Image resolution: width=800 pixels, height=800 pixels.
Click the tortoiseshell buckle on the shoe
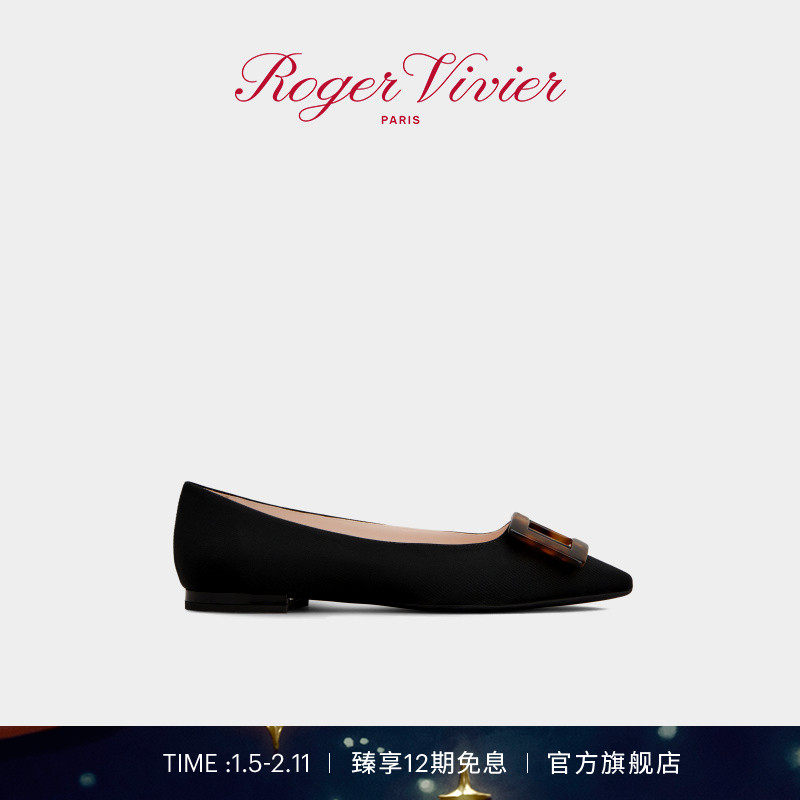pyautogui.click(x=548, y=539)
